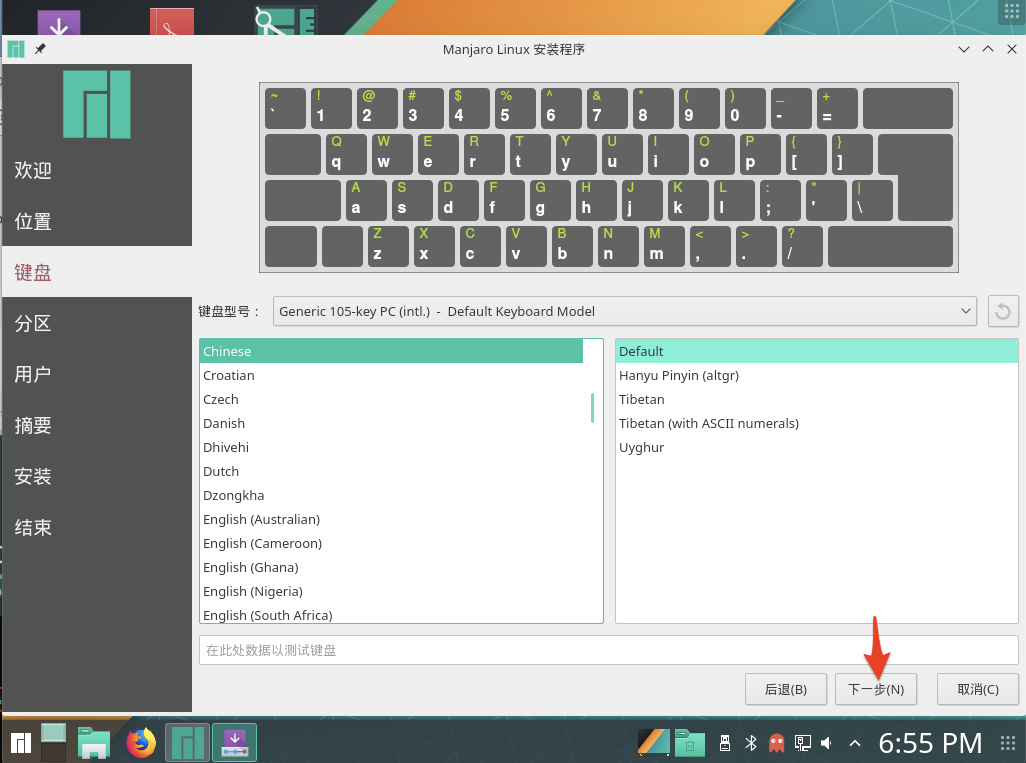
Task: Select English (Cameroon) layout
Action: click(x=391, y=543)
